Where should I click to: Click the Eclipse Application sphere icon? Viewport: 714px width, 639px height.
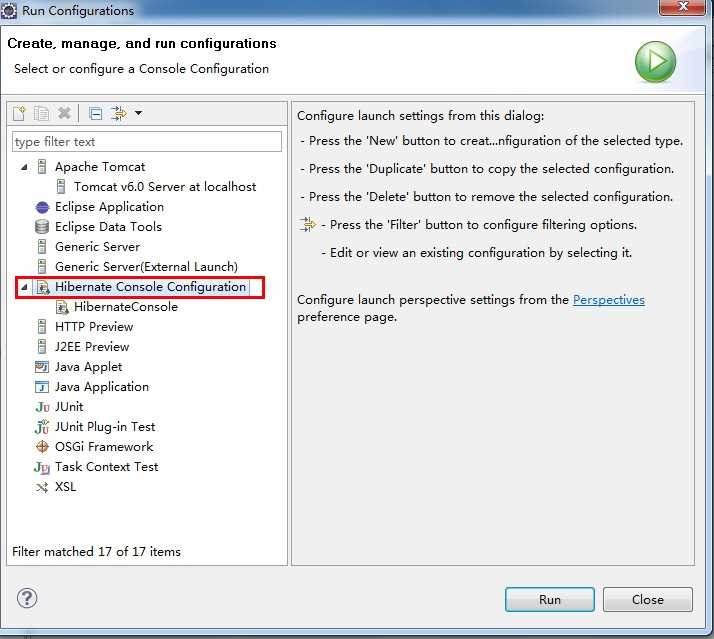(42, 207)
